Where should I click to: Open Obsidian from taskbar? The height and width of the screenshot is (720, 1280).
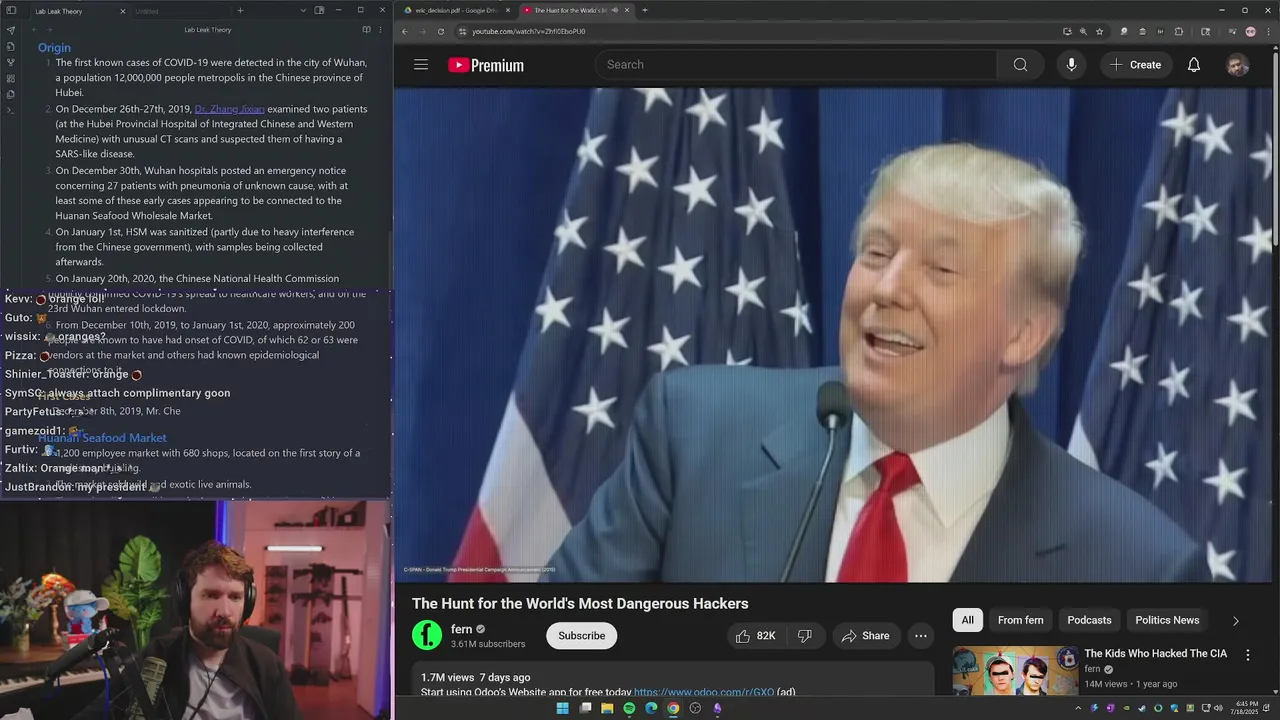717,708
